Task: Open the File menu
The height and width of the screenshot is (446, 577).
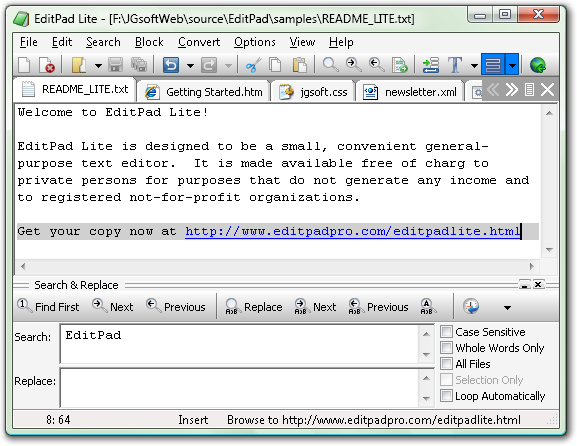Action: click(x=28, y=42)
